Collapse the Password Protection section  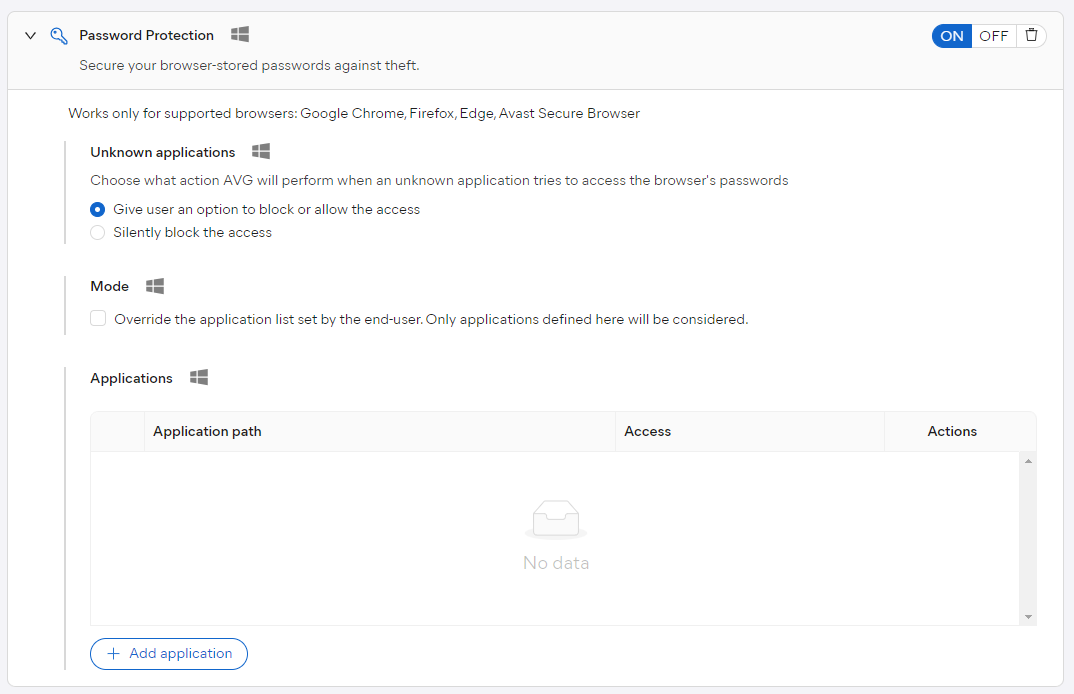pyautogui.click(x=30, y=34)
